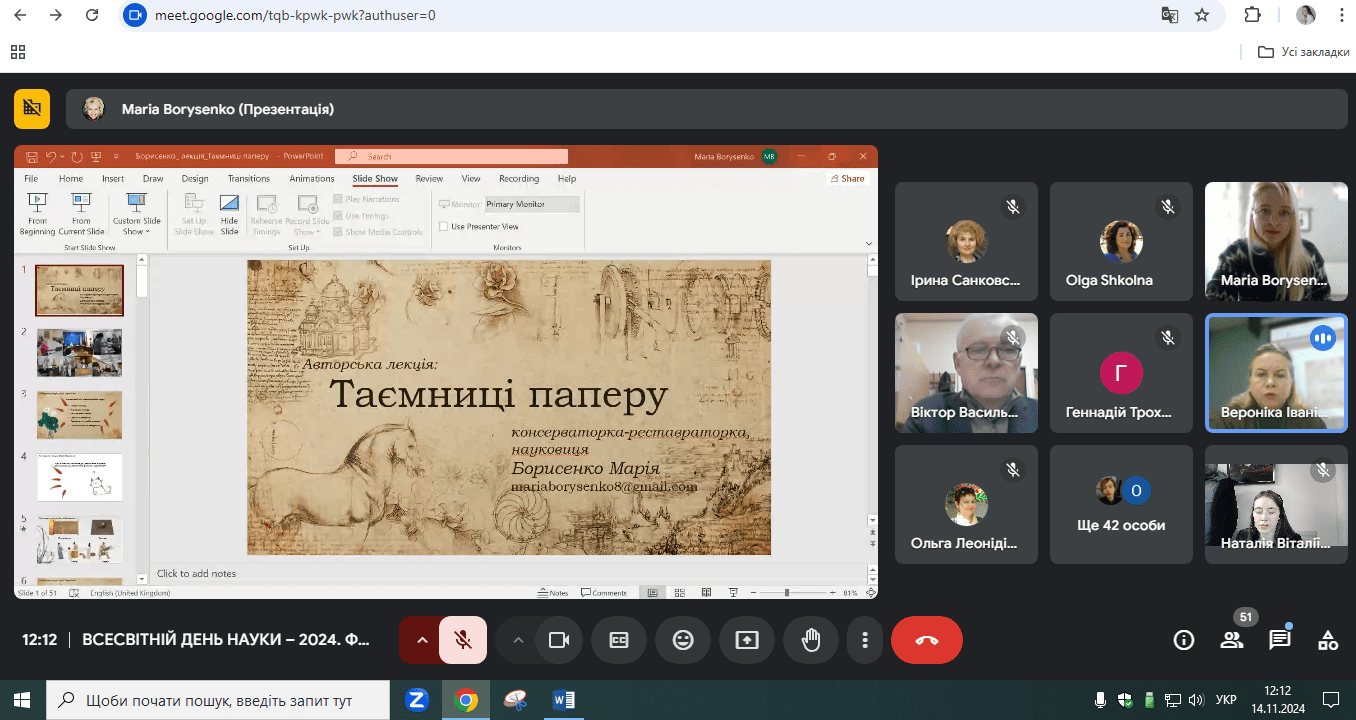Toggle captions in Meet
Screen dimensions: 1356x720
coord(619,640)
